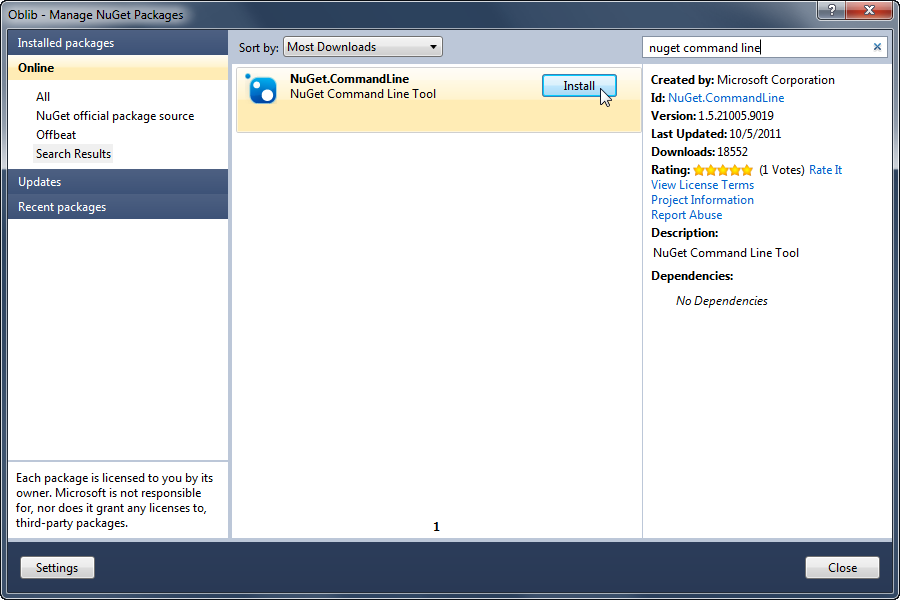
Task: Open the Settings button
Action: click(x=57, y=568)
